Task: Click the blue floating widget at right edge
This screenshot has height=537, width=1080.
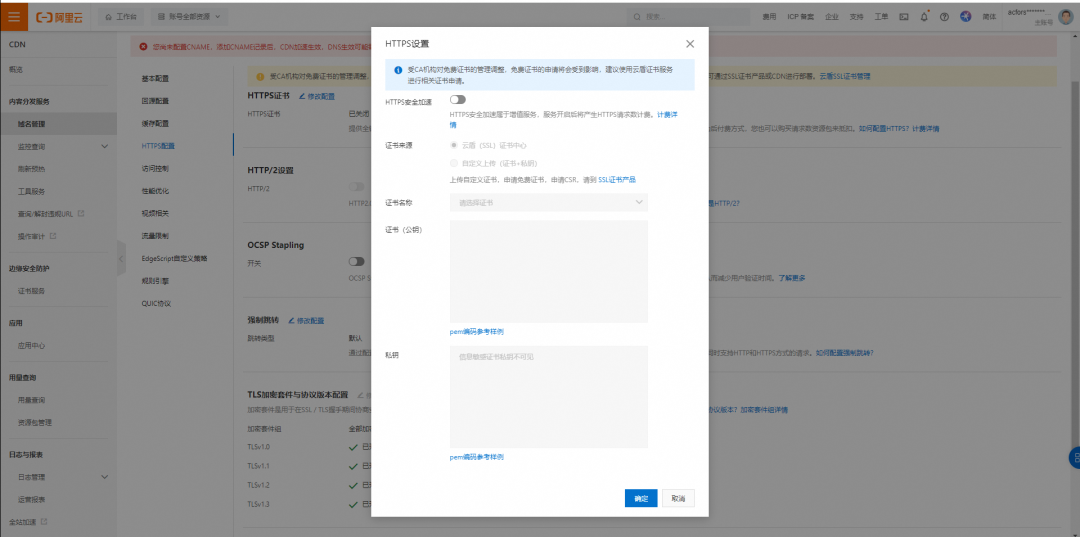Action: [x=1074, y=457]
